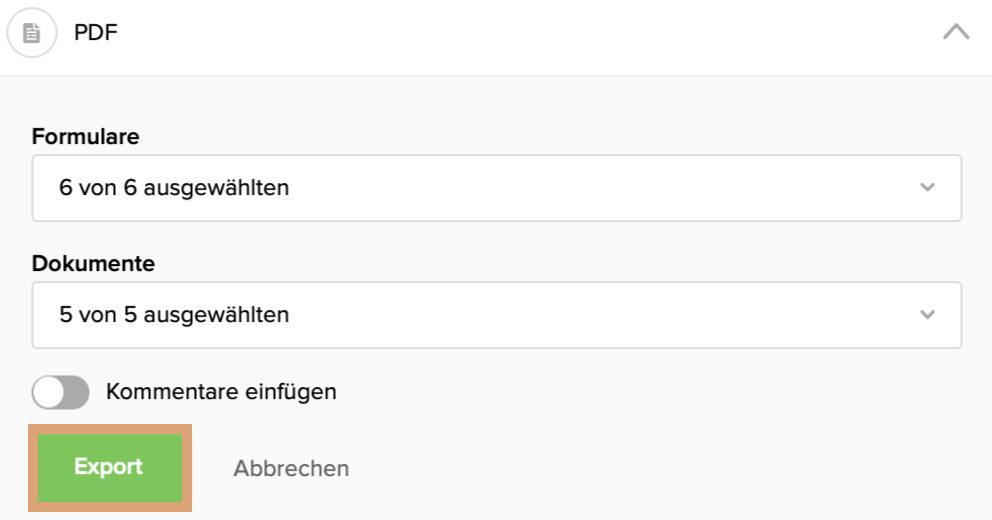Enable the Kommentare einfügen switch
Screen dimensions: 992x520
coord(61,392)
